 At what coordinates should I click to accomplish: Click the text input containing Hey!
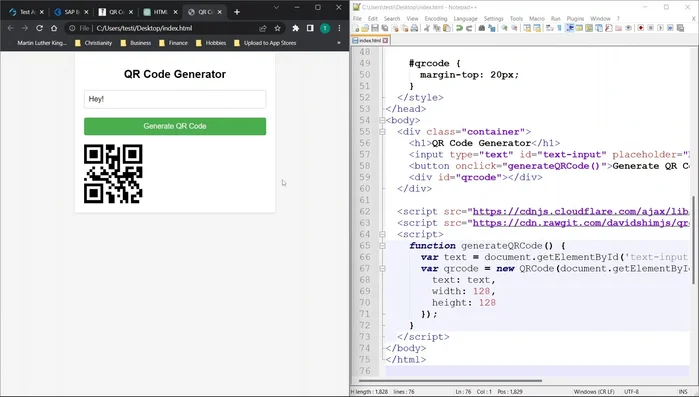[x=175, y=99]
